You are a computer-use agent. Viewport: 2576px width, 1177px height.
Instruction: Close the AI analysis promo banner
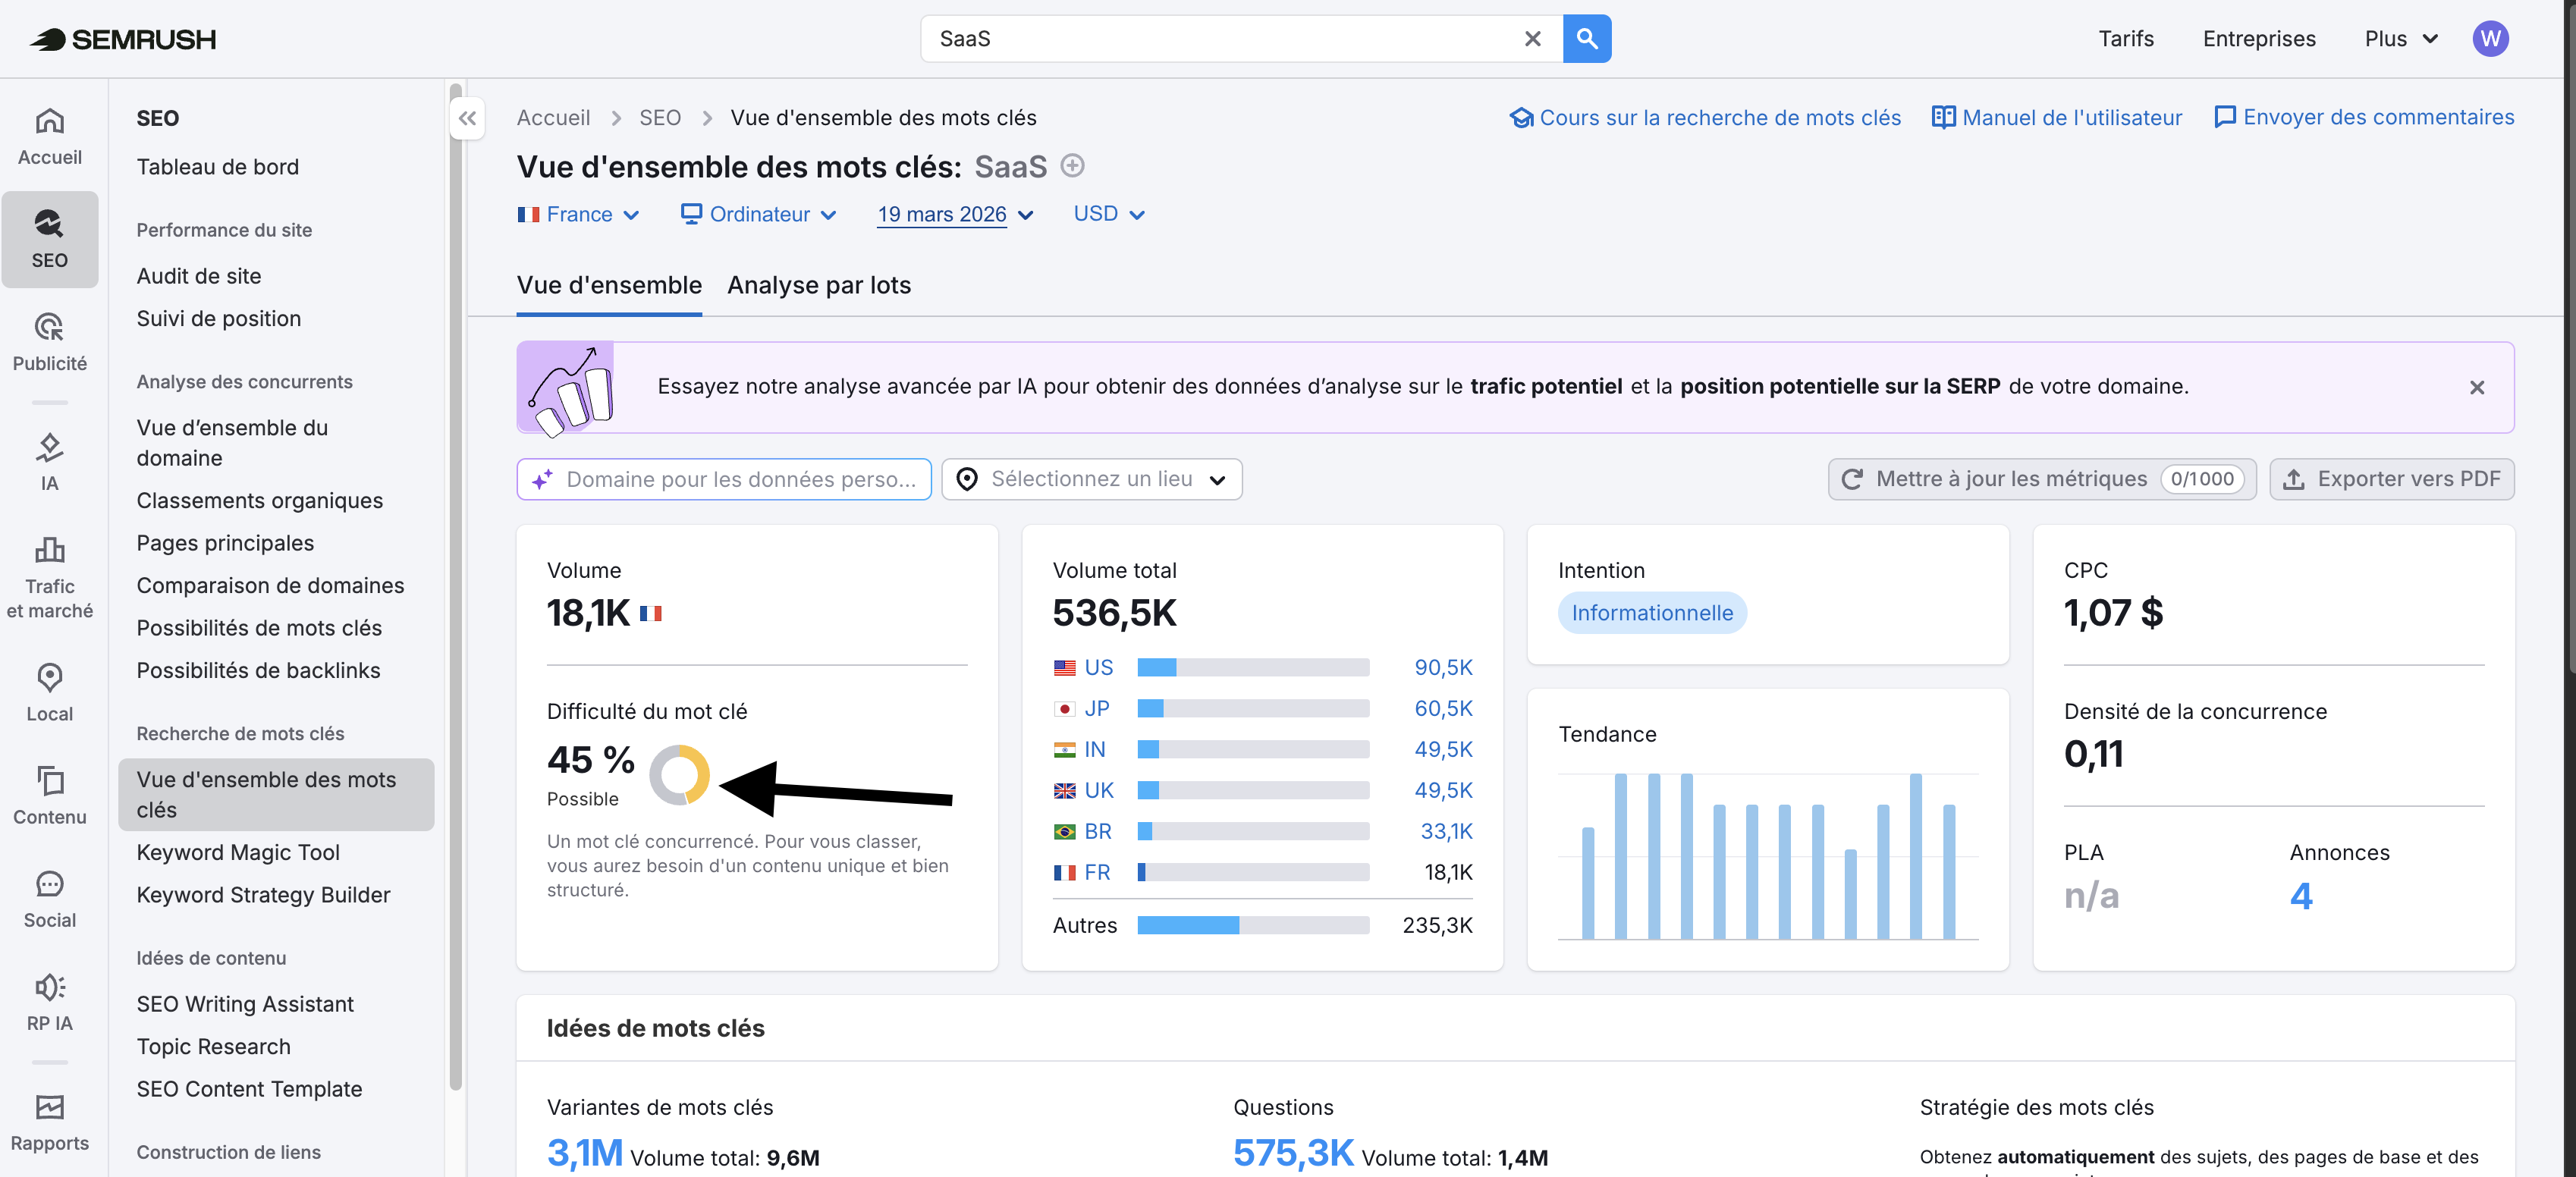click(2477, 387)
